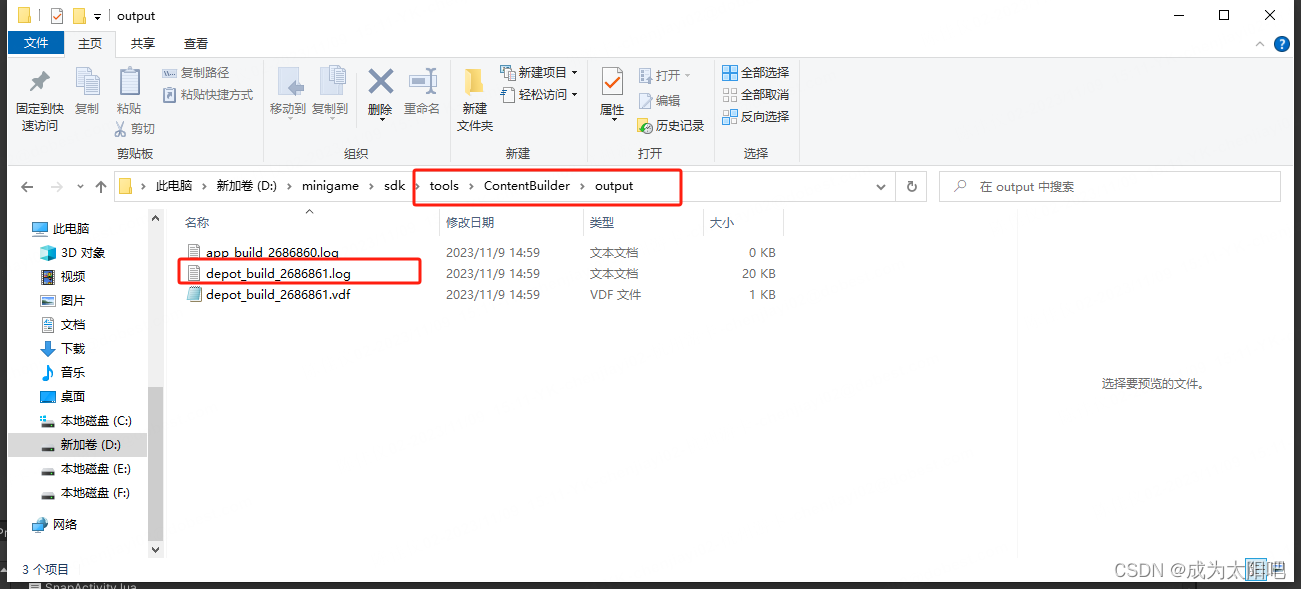Open the 文件 (File) menu

[x=36, y=43]
